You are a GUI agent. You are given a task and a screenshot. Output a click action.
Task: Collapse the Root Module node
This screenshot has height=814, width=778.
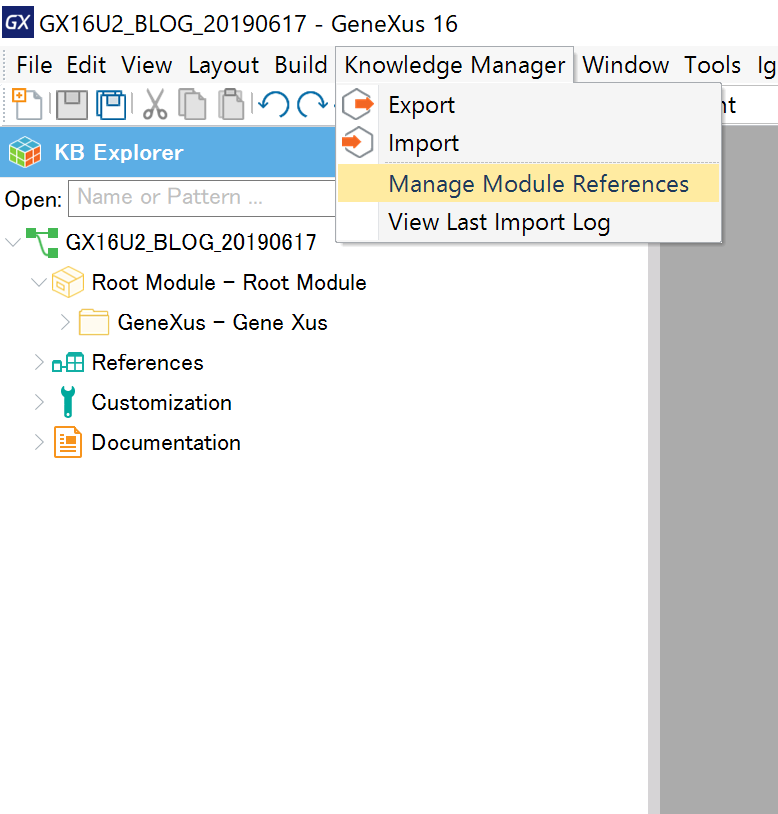38,282
